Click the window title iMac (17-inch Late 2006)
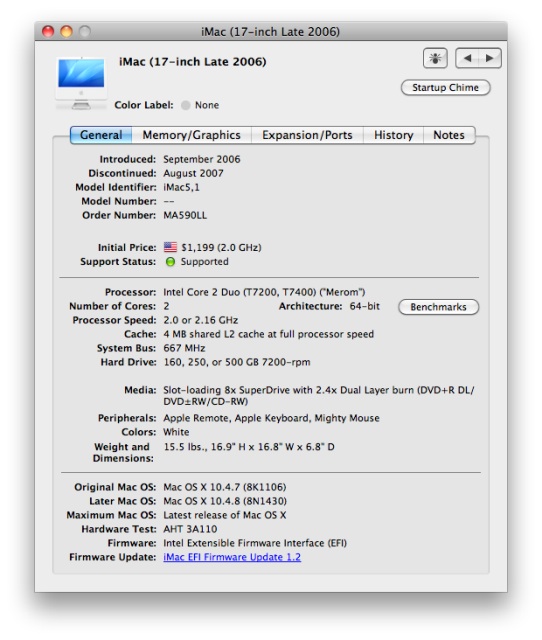The image size is (542, 640). point(270,32)
